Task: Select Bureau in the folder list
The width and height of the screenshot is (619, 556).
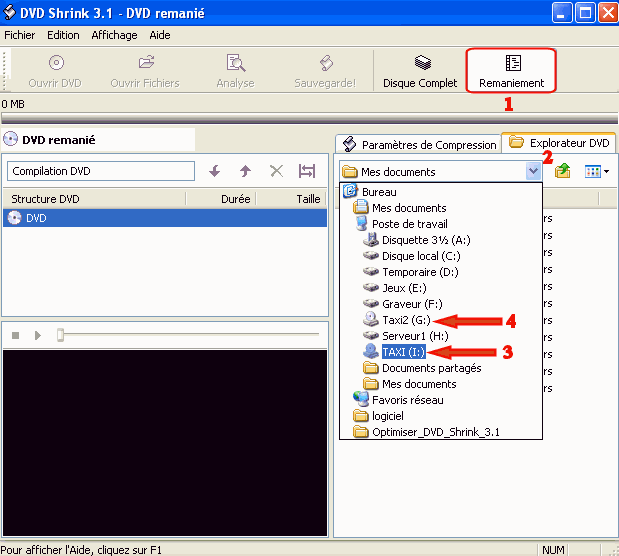Action: click(x=379, y=192)
